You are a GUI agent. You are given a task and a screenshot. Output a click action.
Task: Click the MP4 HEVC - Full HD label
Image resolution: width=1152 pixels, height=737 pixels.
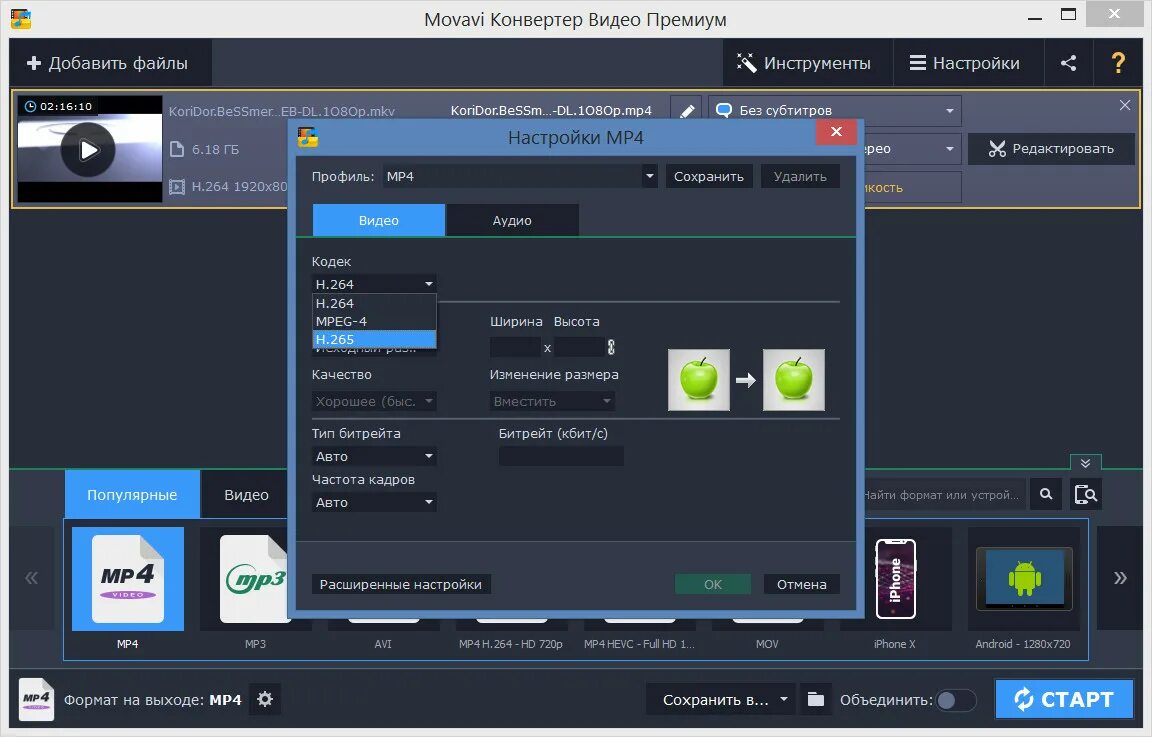(639, 644)
